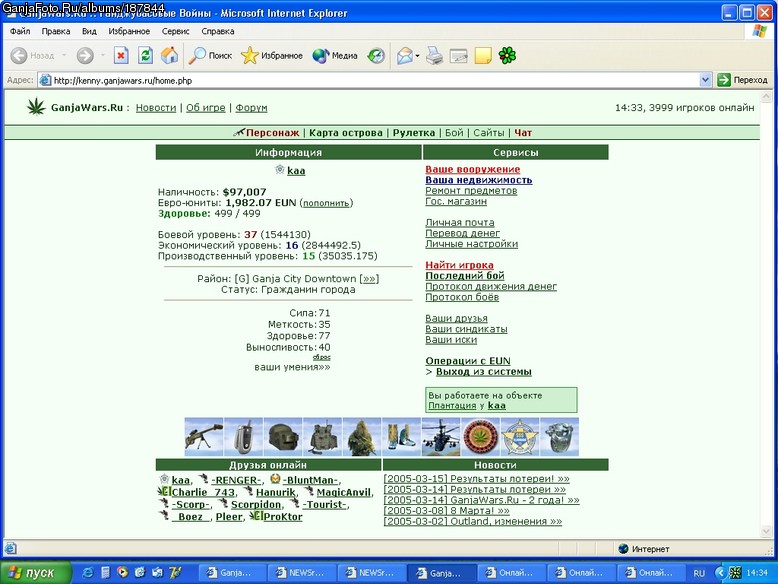Open the Файл menu
This screenshot has height=584, width=778.
(x=20, y=31)
